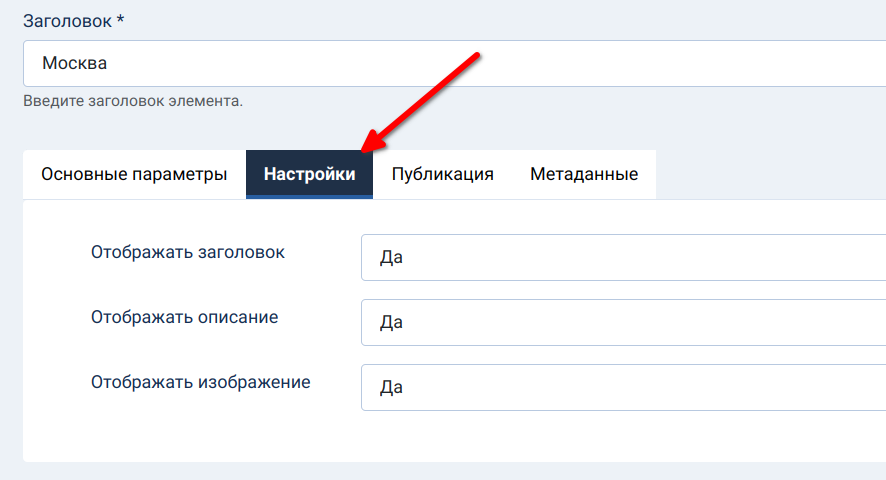Image resolution: width=886 pixels, height=480 pixels.
Task: Switch to the Основные параметры tab
Action: (134, 174)
